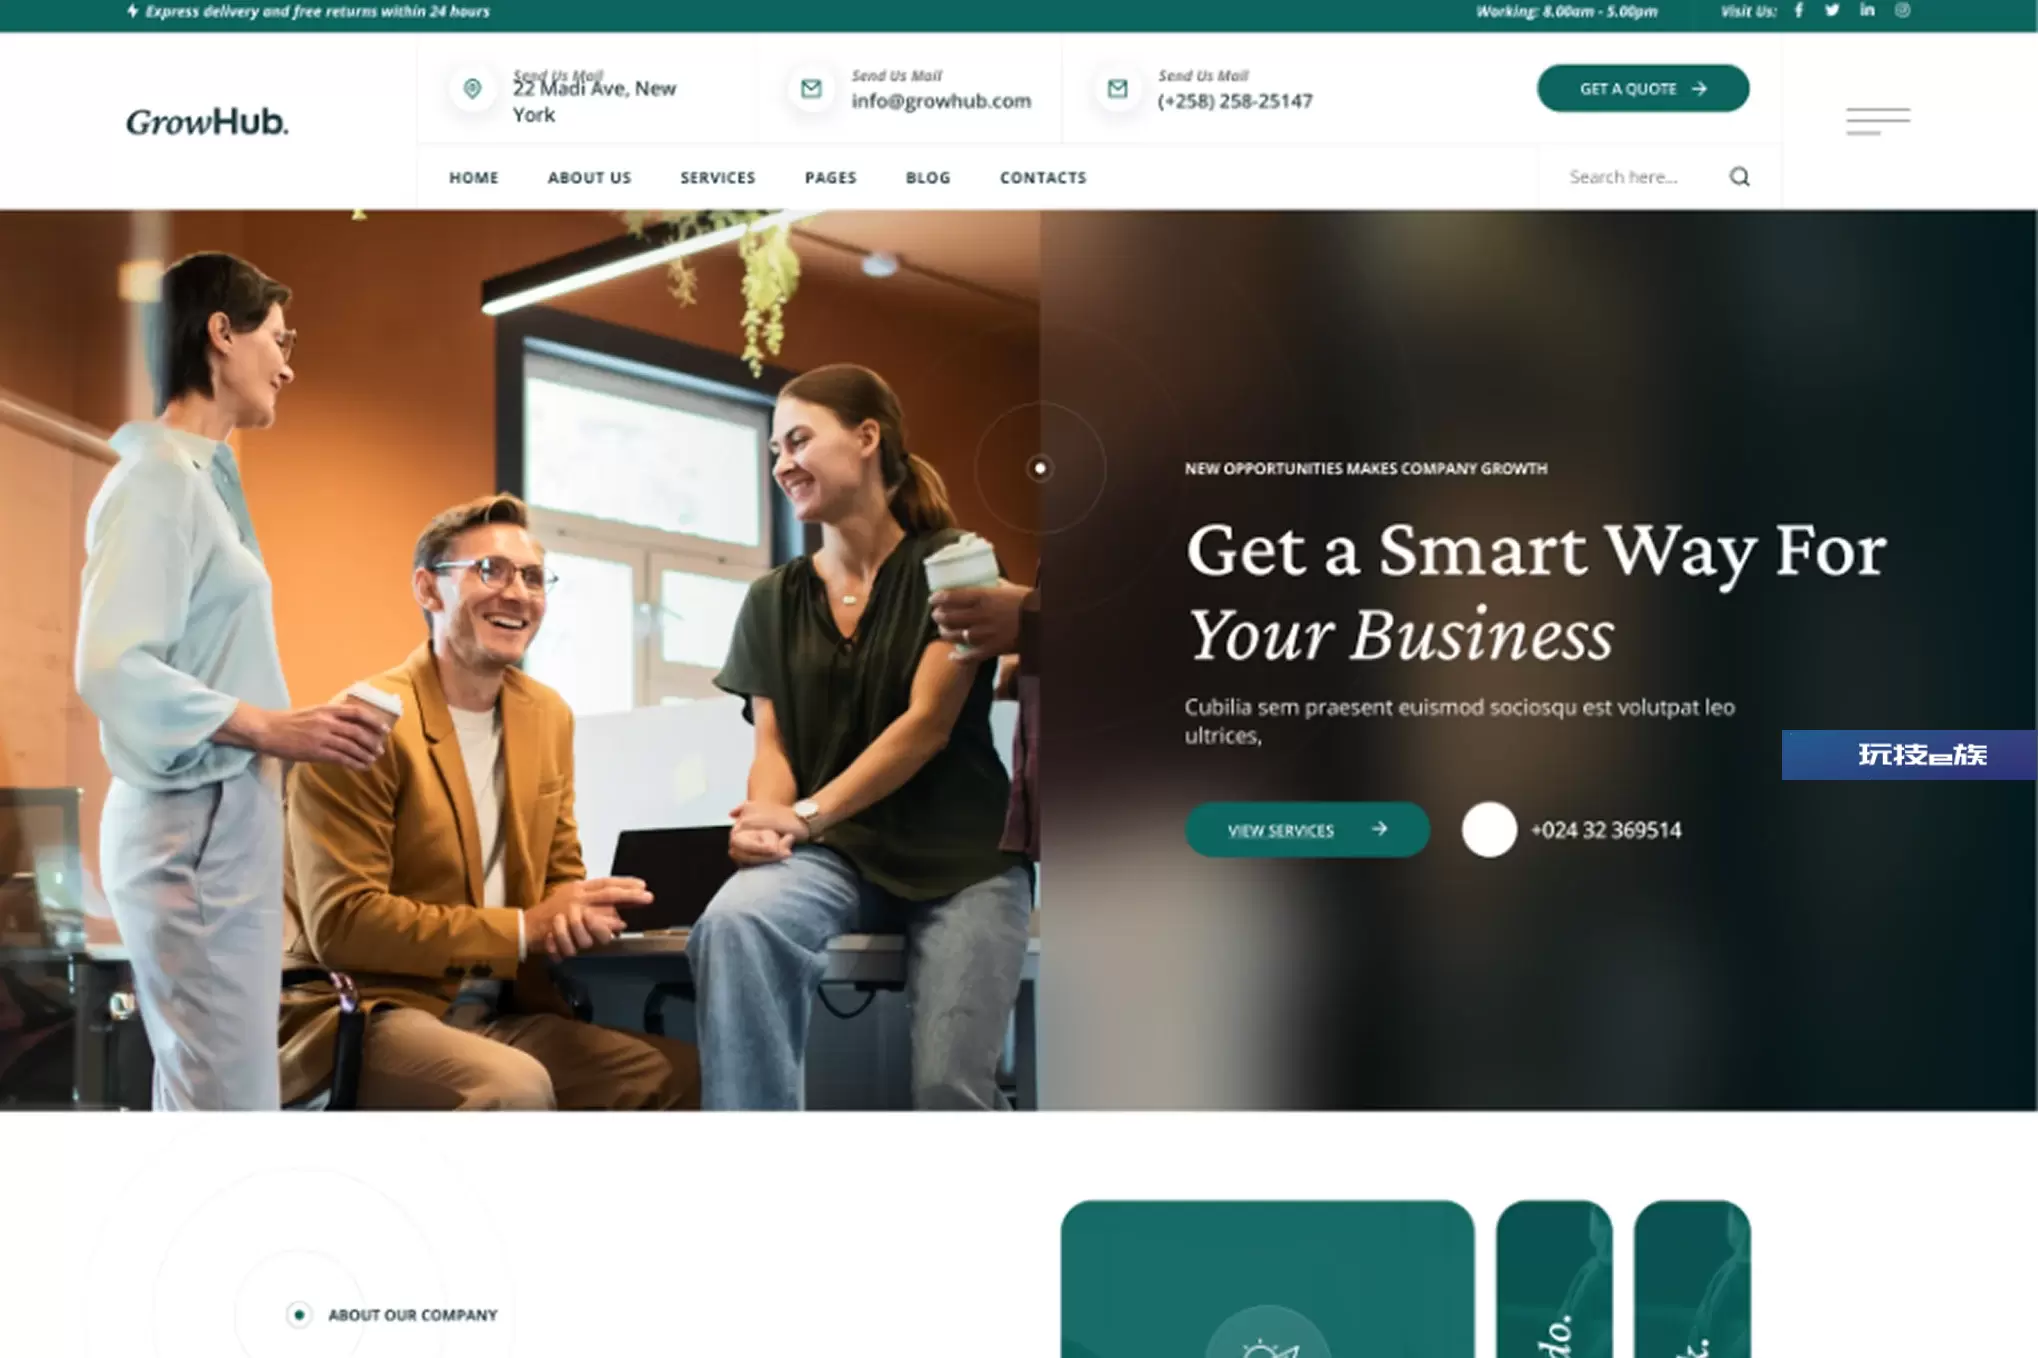Go to the Blog menu
Viewport: 2038px width, 1358px height.
(x=928, y=177)
